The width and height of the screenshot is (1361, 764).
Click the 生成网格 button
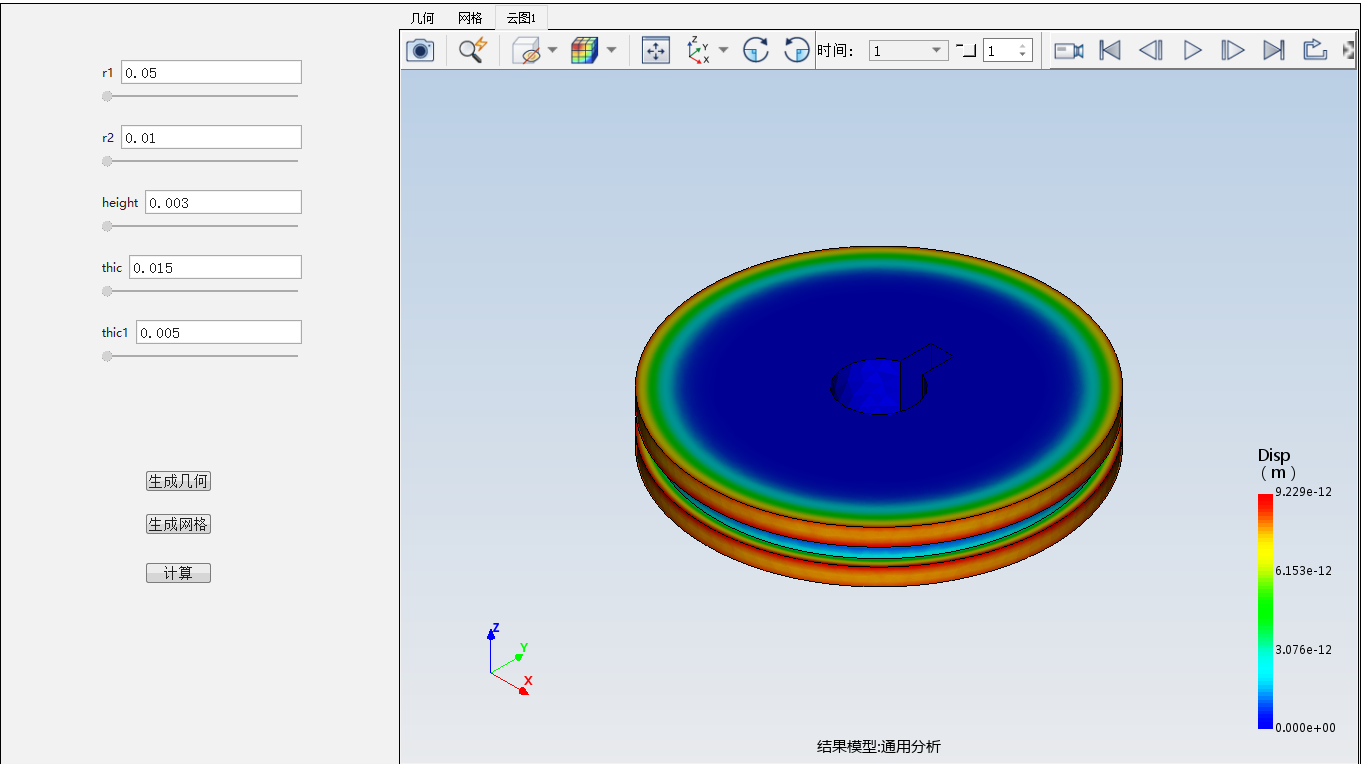pyautogui.click(x=178, y=524)
